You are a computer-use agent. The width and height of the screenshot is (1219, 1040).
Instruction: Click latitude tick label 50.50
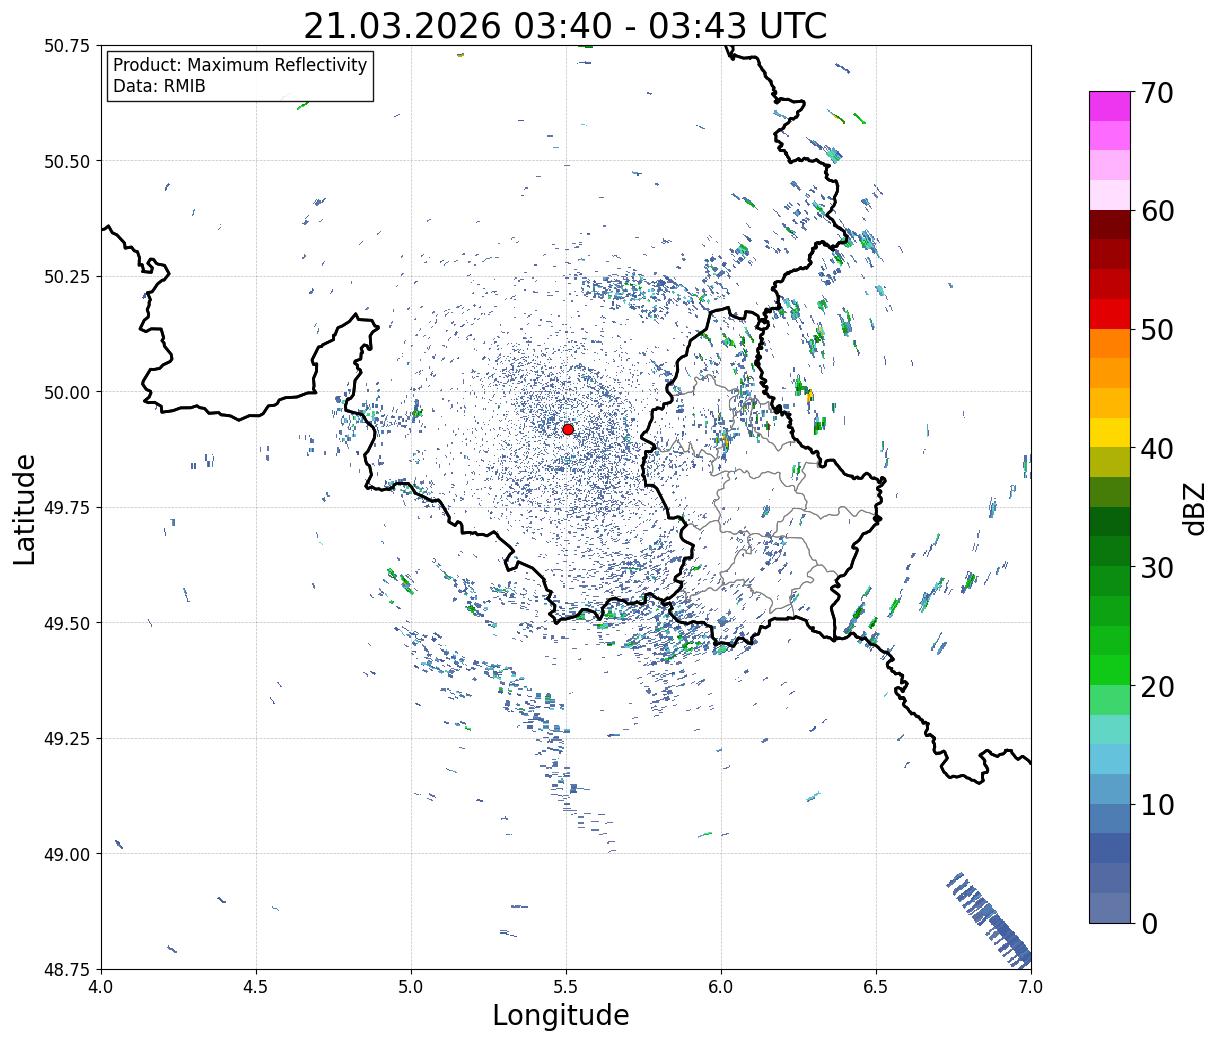(x=67, y=161)
